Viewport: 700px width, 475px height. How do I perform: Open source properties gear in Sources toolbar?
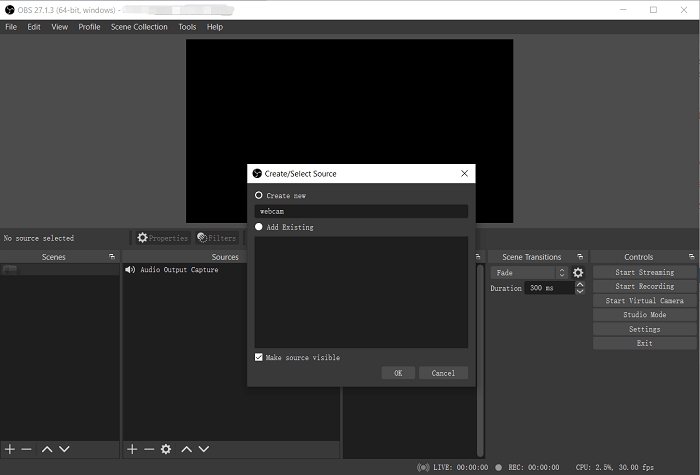click(x=166, y=449)
